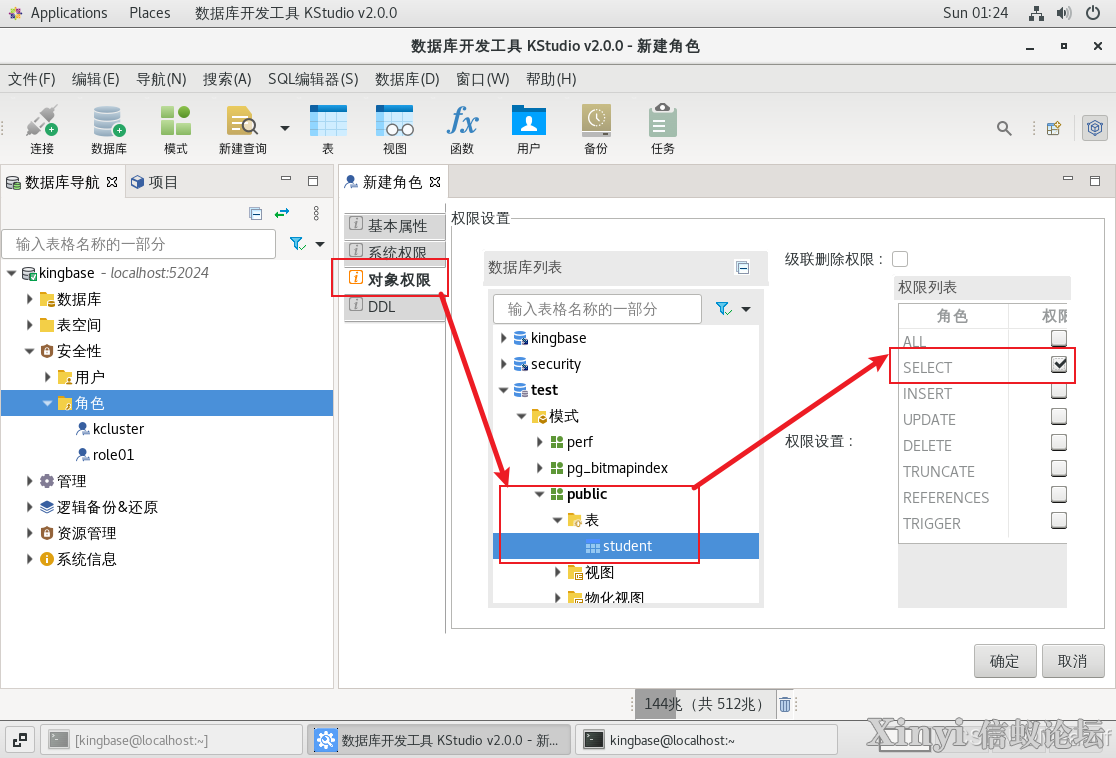Viewport: 1116px width, 758px height.
Task: Expand the security database node
Action: (503, 364)
